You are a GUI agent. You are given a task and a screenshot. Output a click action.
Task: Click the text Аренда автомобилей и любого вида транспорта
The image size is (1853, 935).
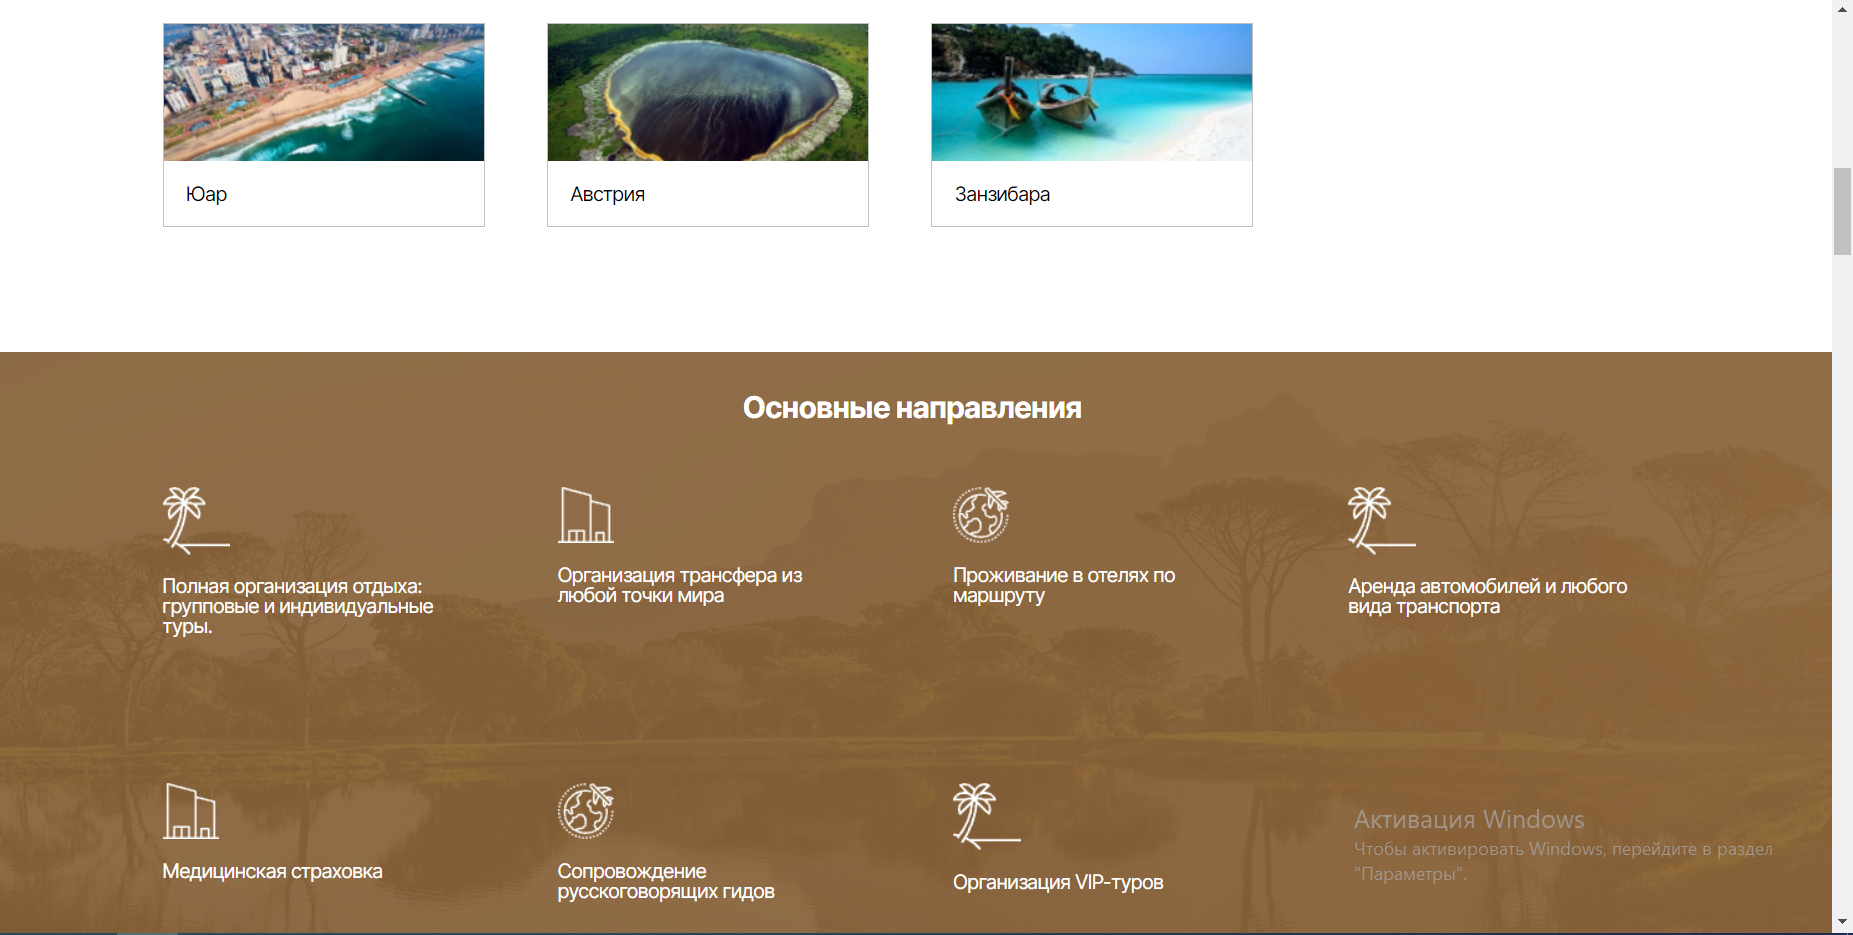point(1487,596)
